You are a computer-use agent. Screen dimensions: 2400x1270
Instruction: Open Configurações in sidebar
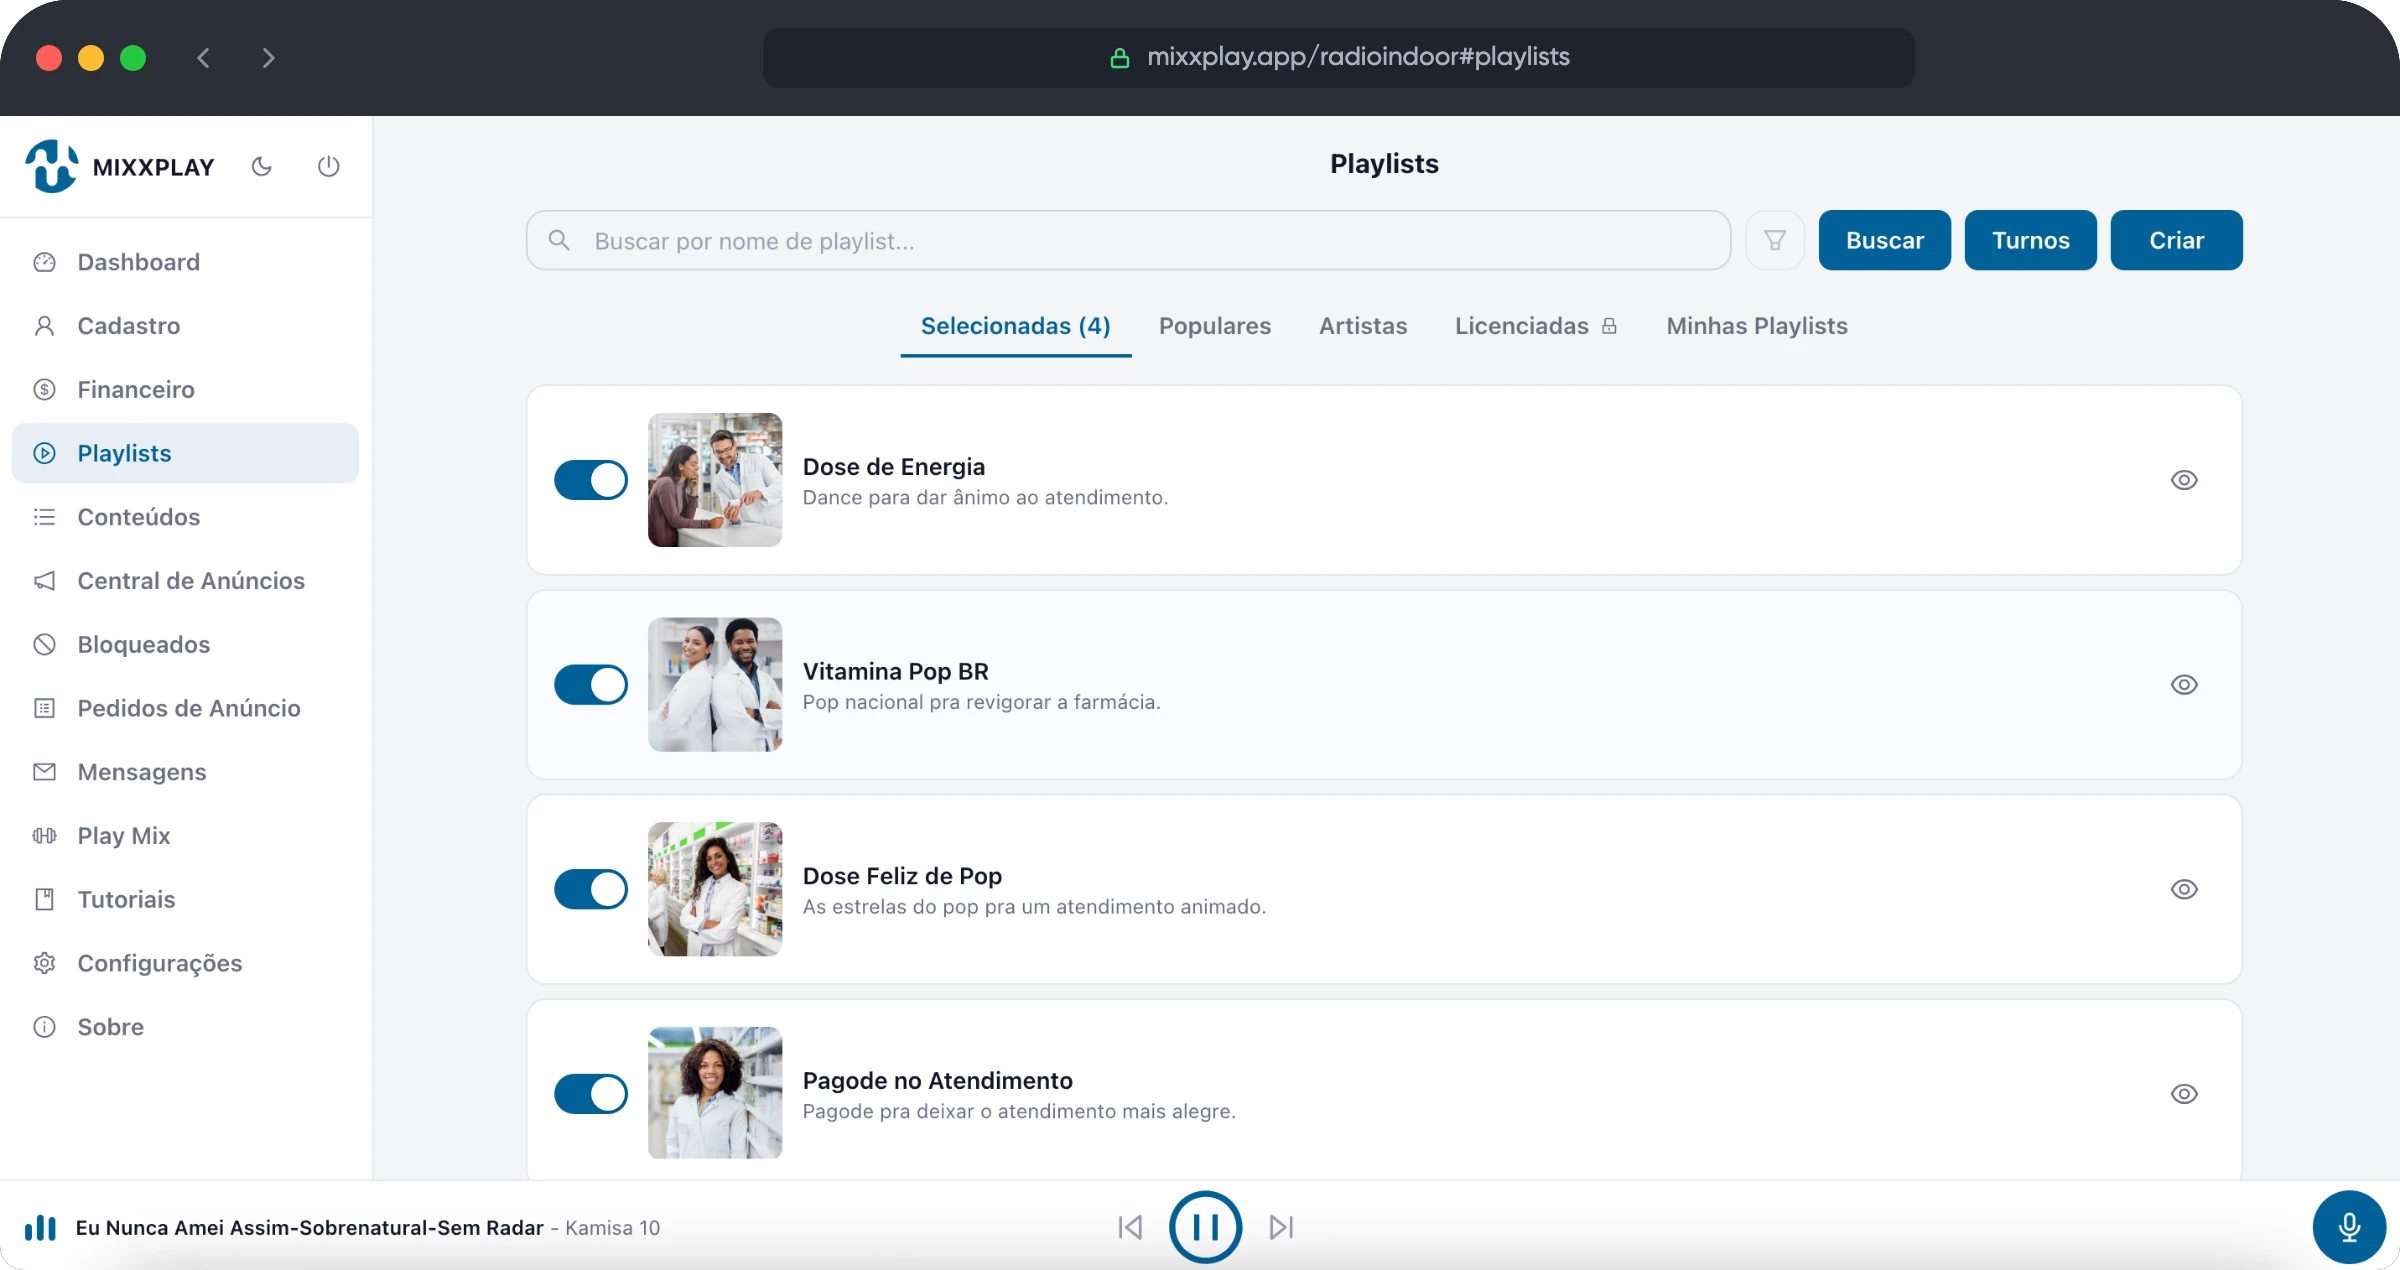tap(185, 963)
